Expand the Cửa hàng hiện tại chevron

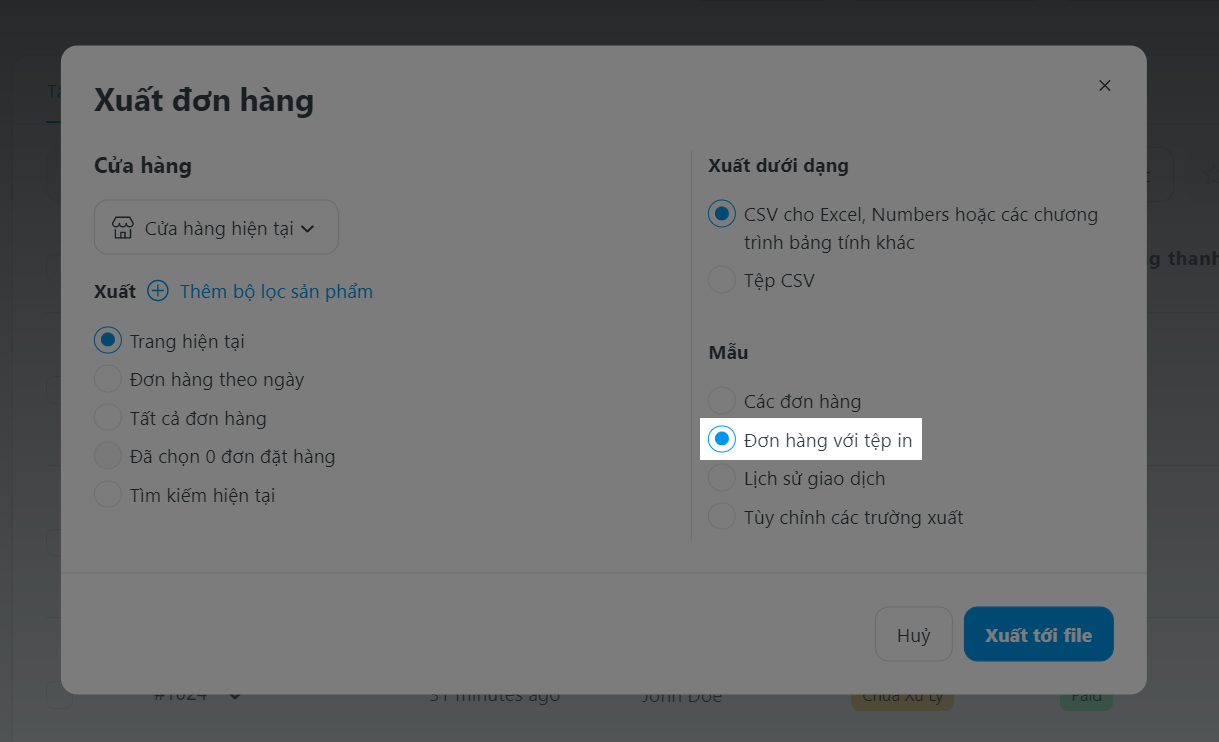pyautogui.click(x=308, y=229)
